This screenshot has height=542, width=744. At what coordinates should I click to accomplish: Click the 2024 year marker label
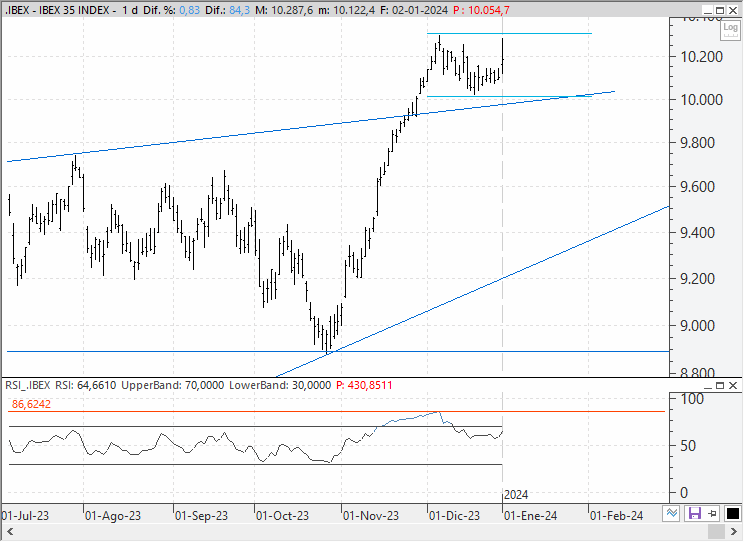516,495
